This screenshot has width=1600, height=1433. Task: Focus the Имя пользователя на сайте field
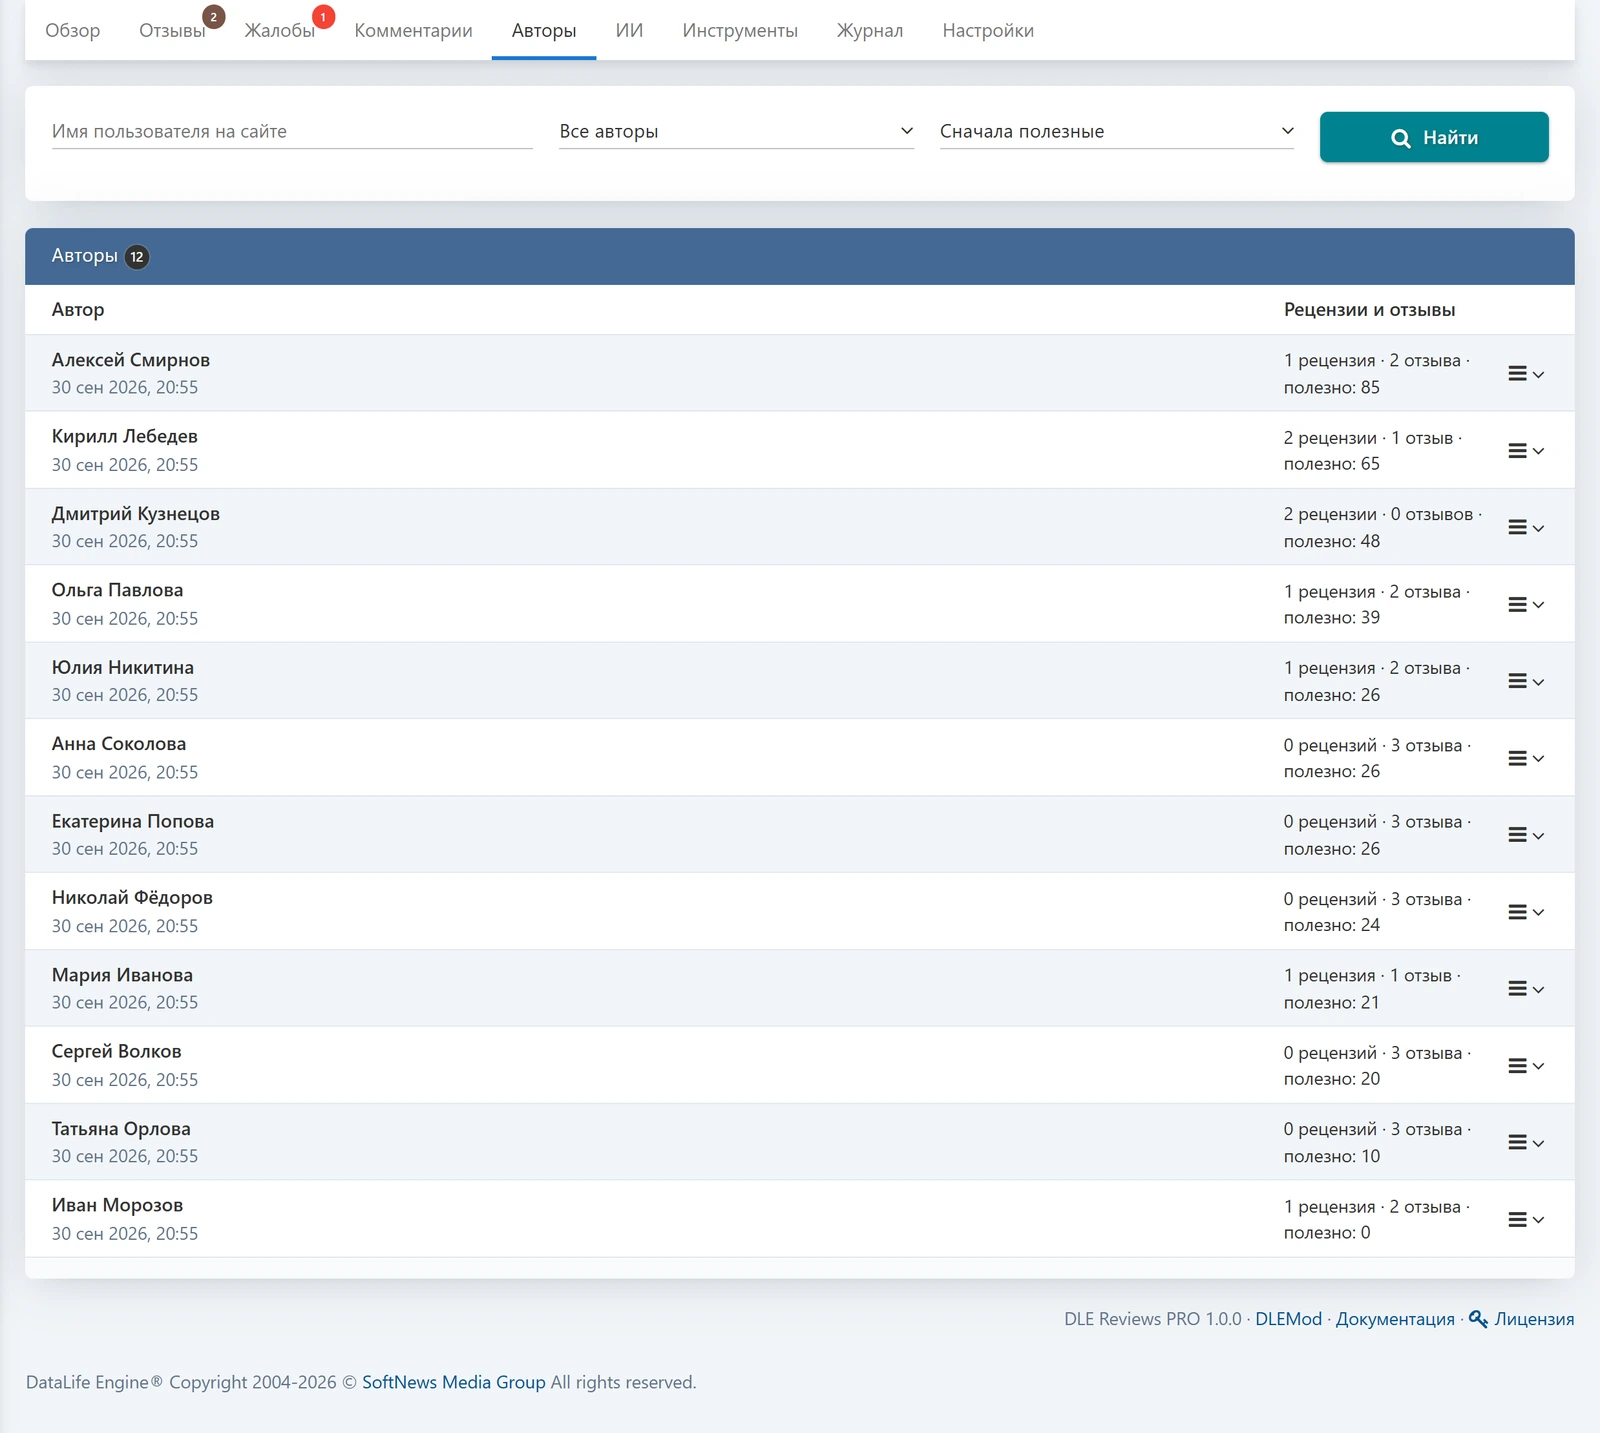(x=292, y=131)
